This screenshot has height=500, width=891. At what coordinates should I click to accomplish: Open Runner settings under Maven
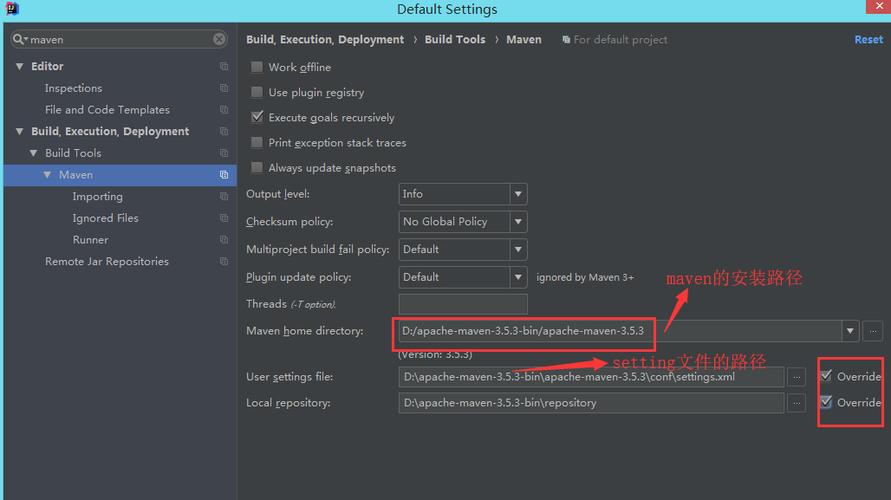pos(90,240)
